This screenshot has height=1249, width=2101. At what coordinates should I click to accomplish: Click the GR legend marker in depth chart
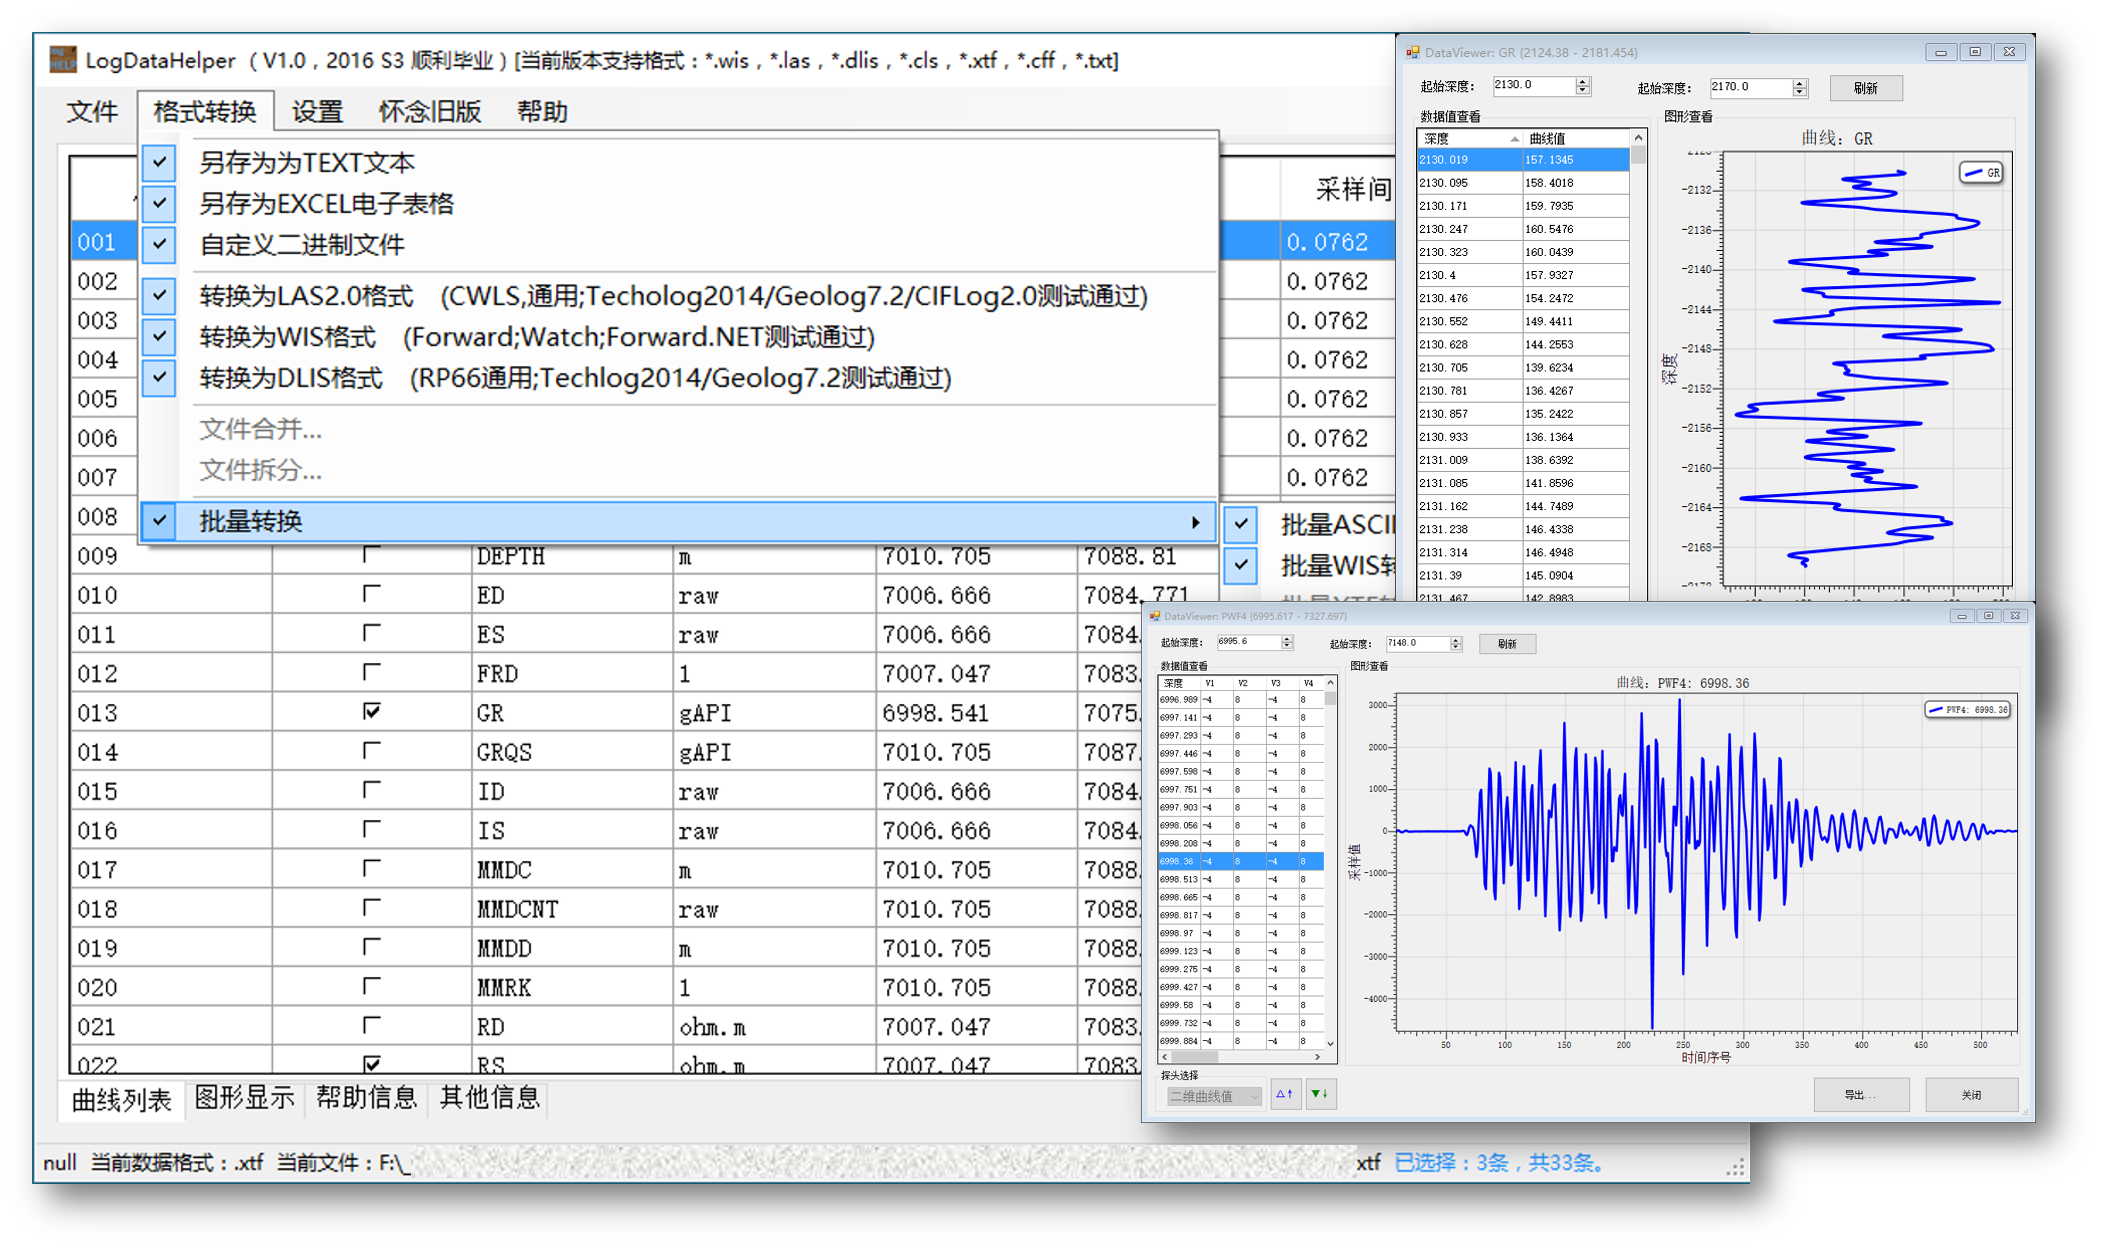1973,173
